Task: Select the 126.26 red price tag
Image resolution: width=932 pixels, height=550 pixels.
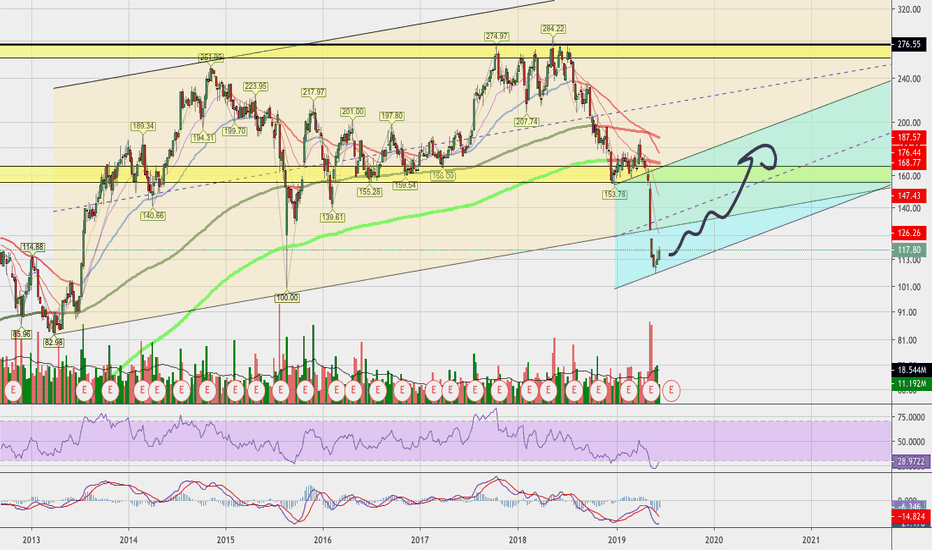Action: [909, 233]
